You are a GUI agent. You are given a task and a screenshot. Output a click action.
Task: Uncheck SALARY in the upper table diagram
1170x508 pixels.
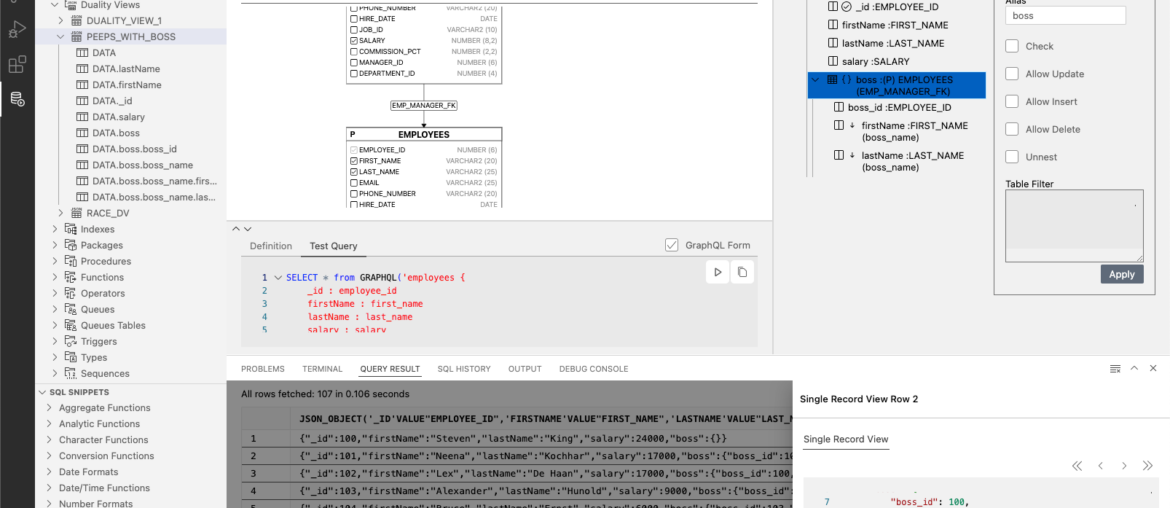pyautogui.click(x=354, y=41)
